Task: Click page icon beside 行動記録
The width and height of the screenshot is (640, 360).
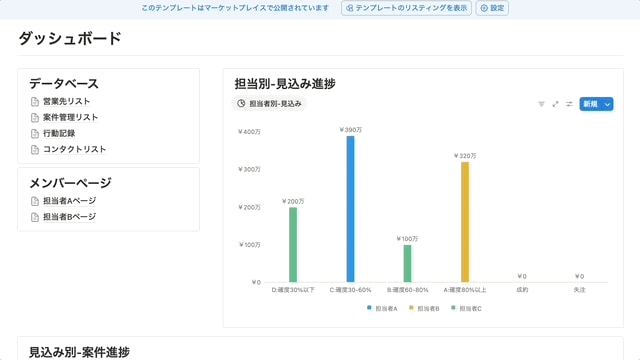Action: tap(35, 133)
